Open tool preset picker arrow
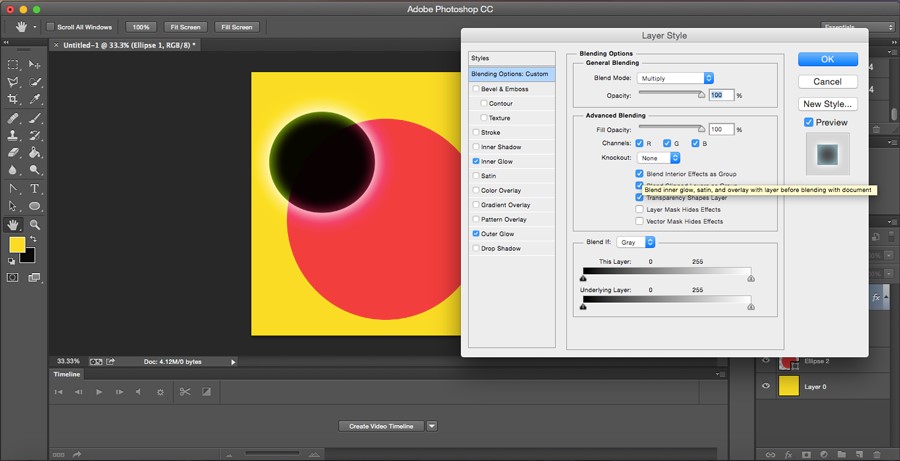900x461 pixels. pyautogui.click(x=34, y=27)
